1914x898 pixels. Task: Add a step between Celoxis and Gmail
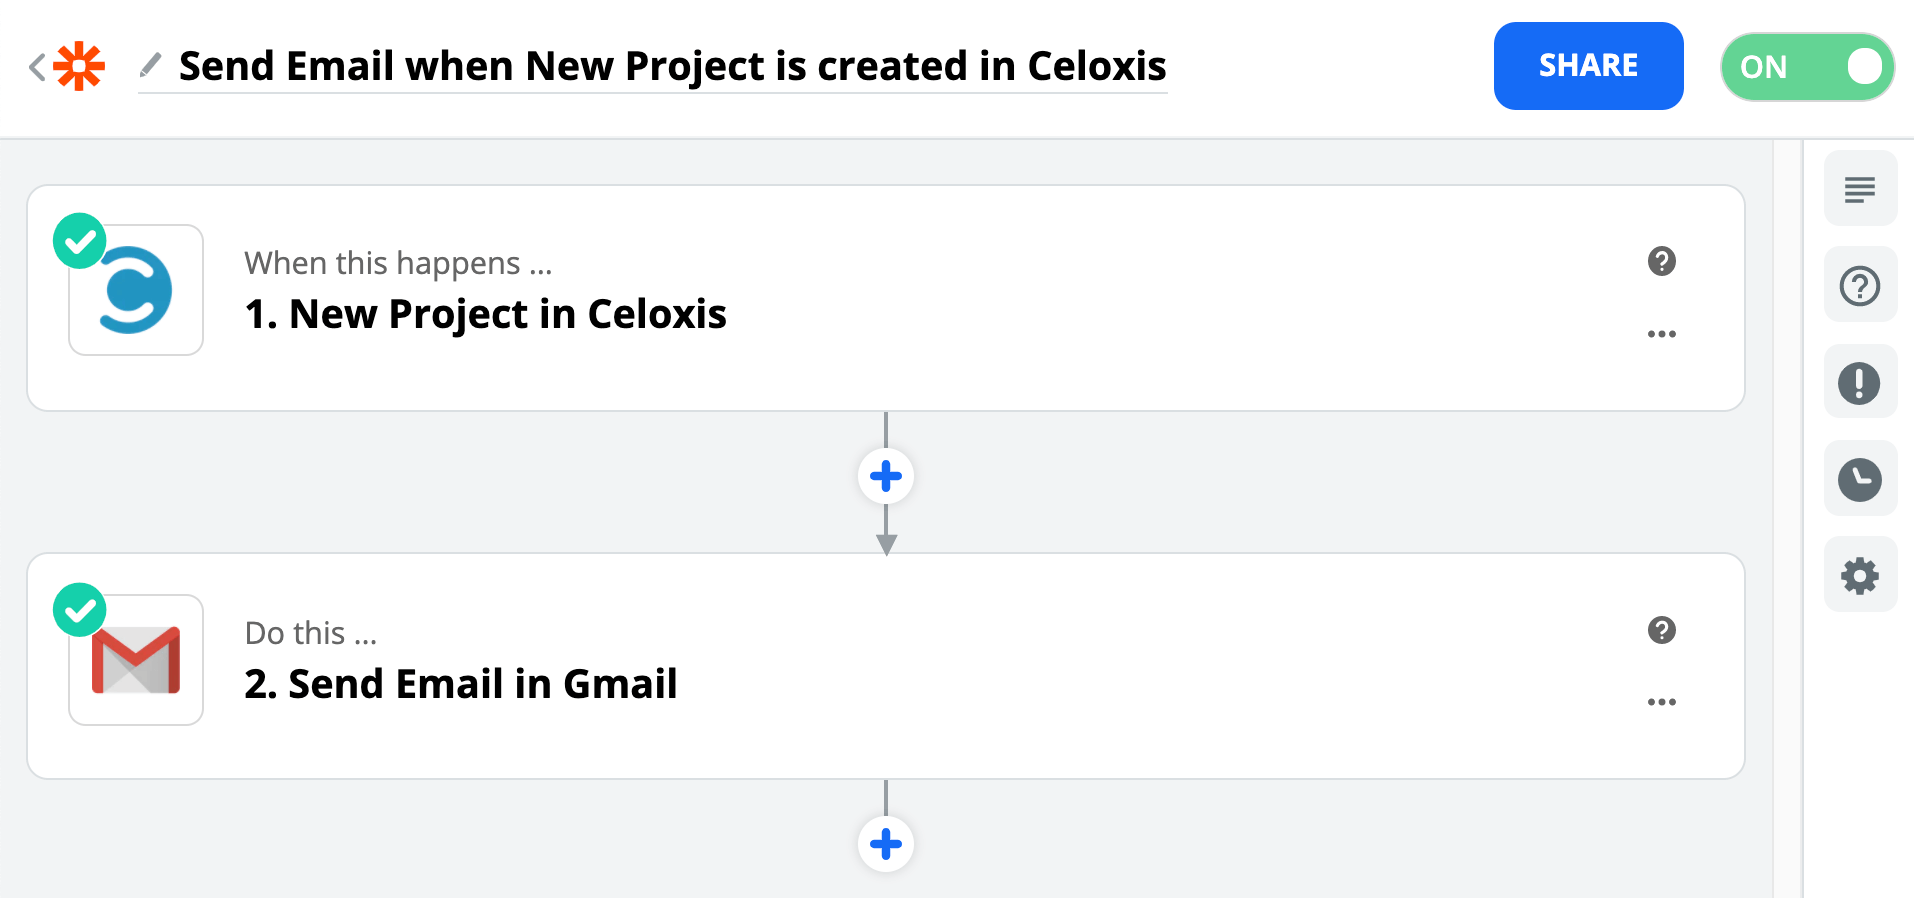[x=886, y=476]
